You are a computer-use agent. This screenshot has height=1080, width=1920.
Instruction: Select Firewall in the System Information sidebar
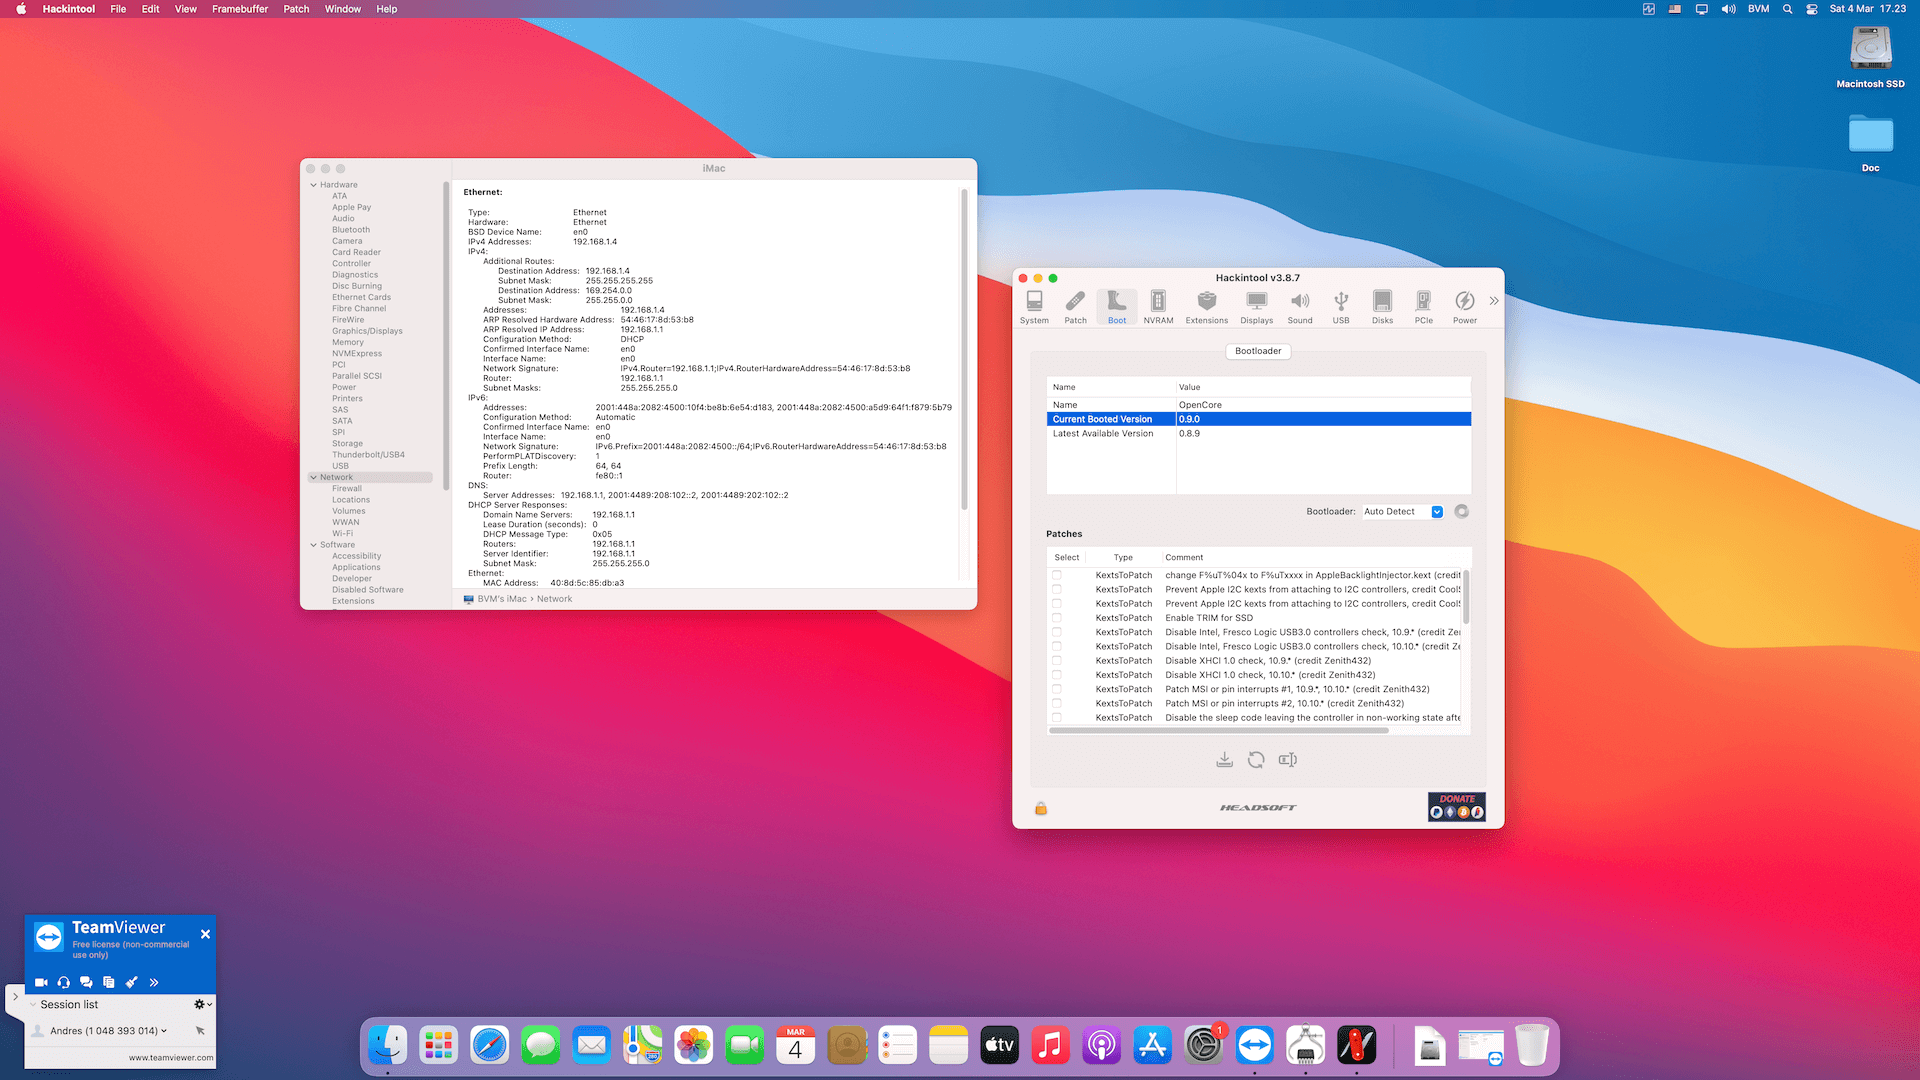coord(347,489)
